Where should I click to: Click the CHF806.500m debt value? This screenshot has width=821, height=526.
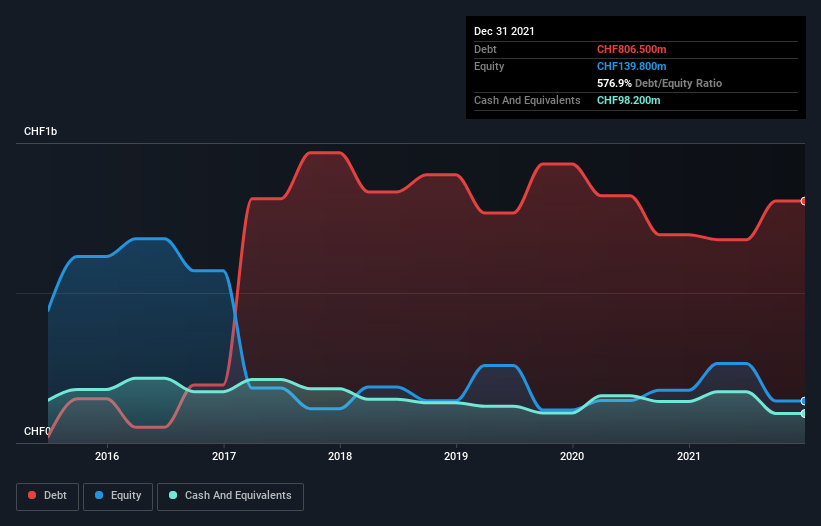click(631, 49)
